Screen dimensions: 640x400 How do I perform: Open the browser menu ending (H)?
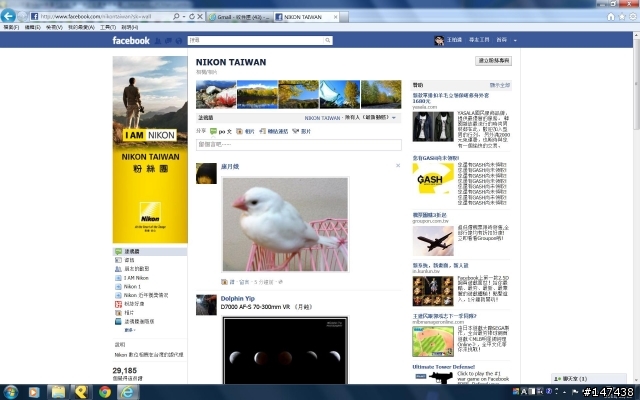point(130,27)
